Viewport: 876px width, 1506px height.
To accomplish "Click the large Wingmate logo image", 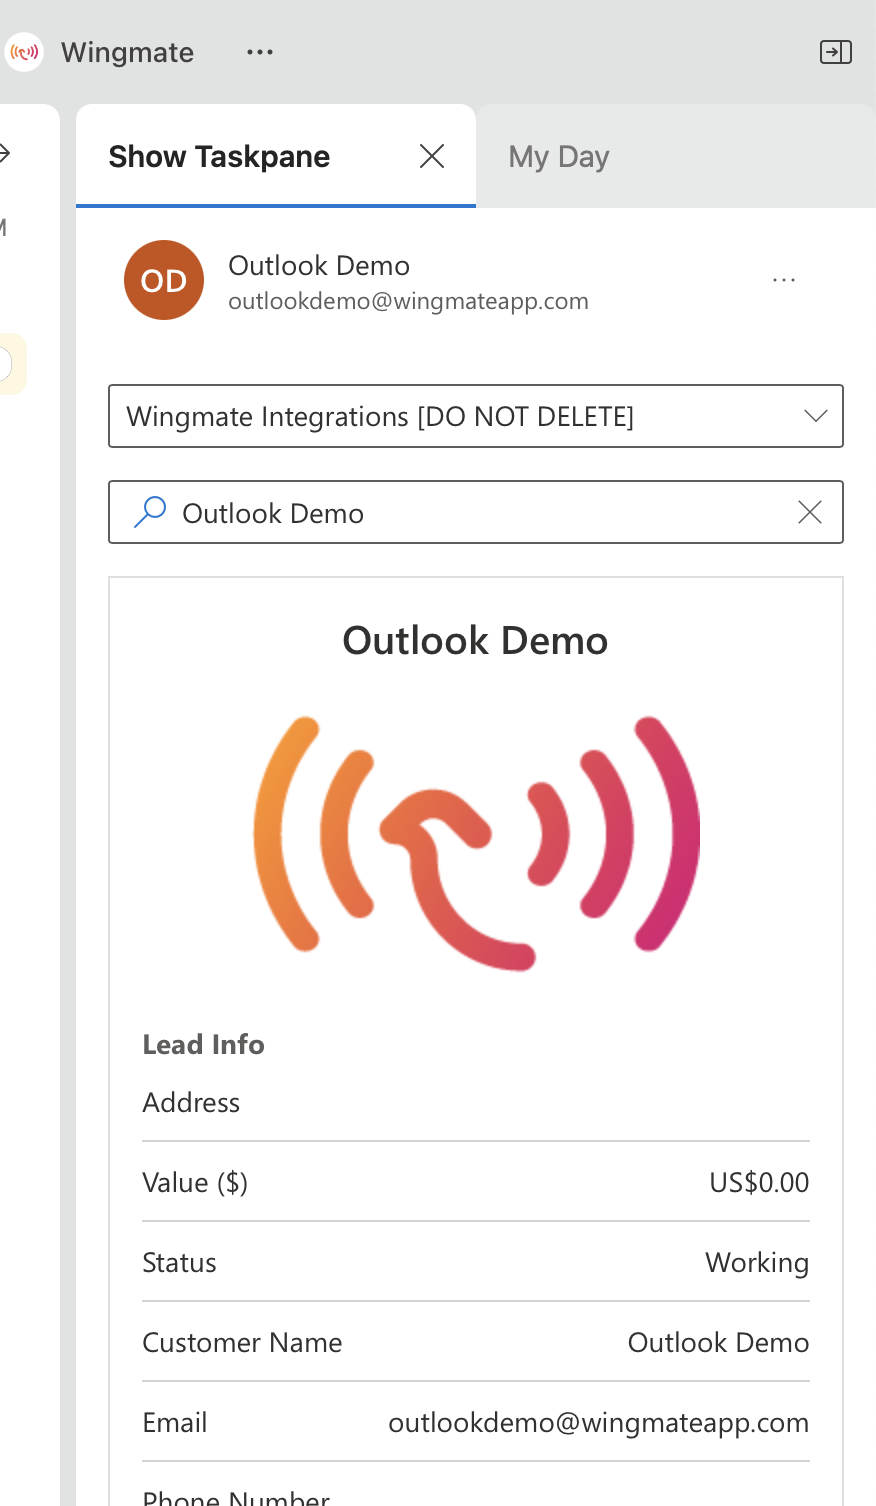I will pyautogui.click(x=476, y=842).
